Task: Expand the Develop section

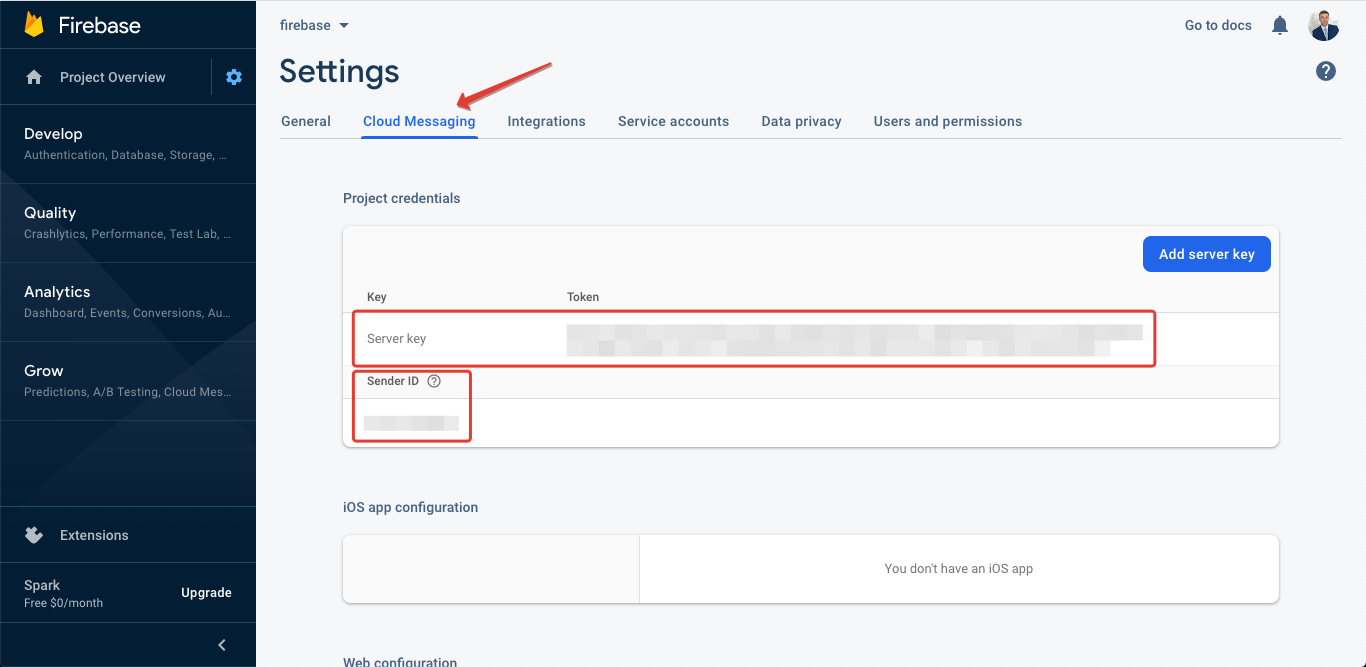Action: tap(128, 143)
